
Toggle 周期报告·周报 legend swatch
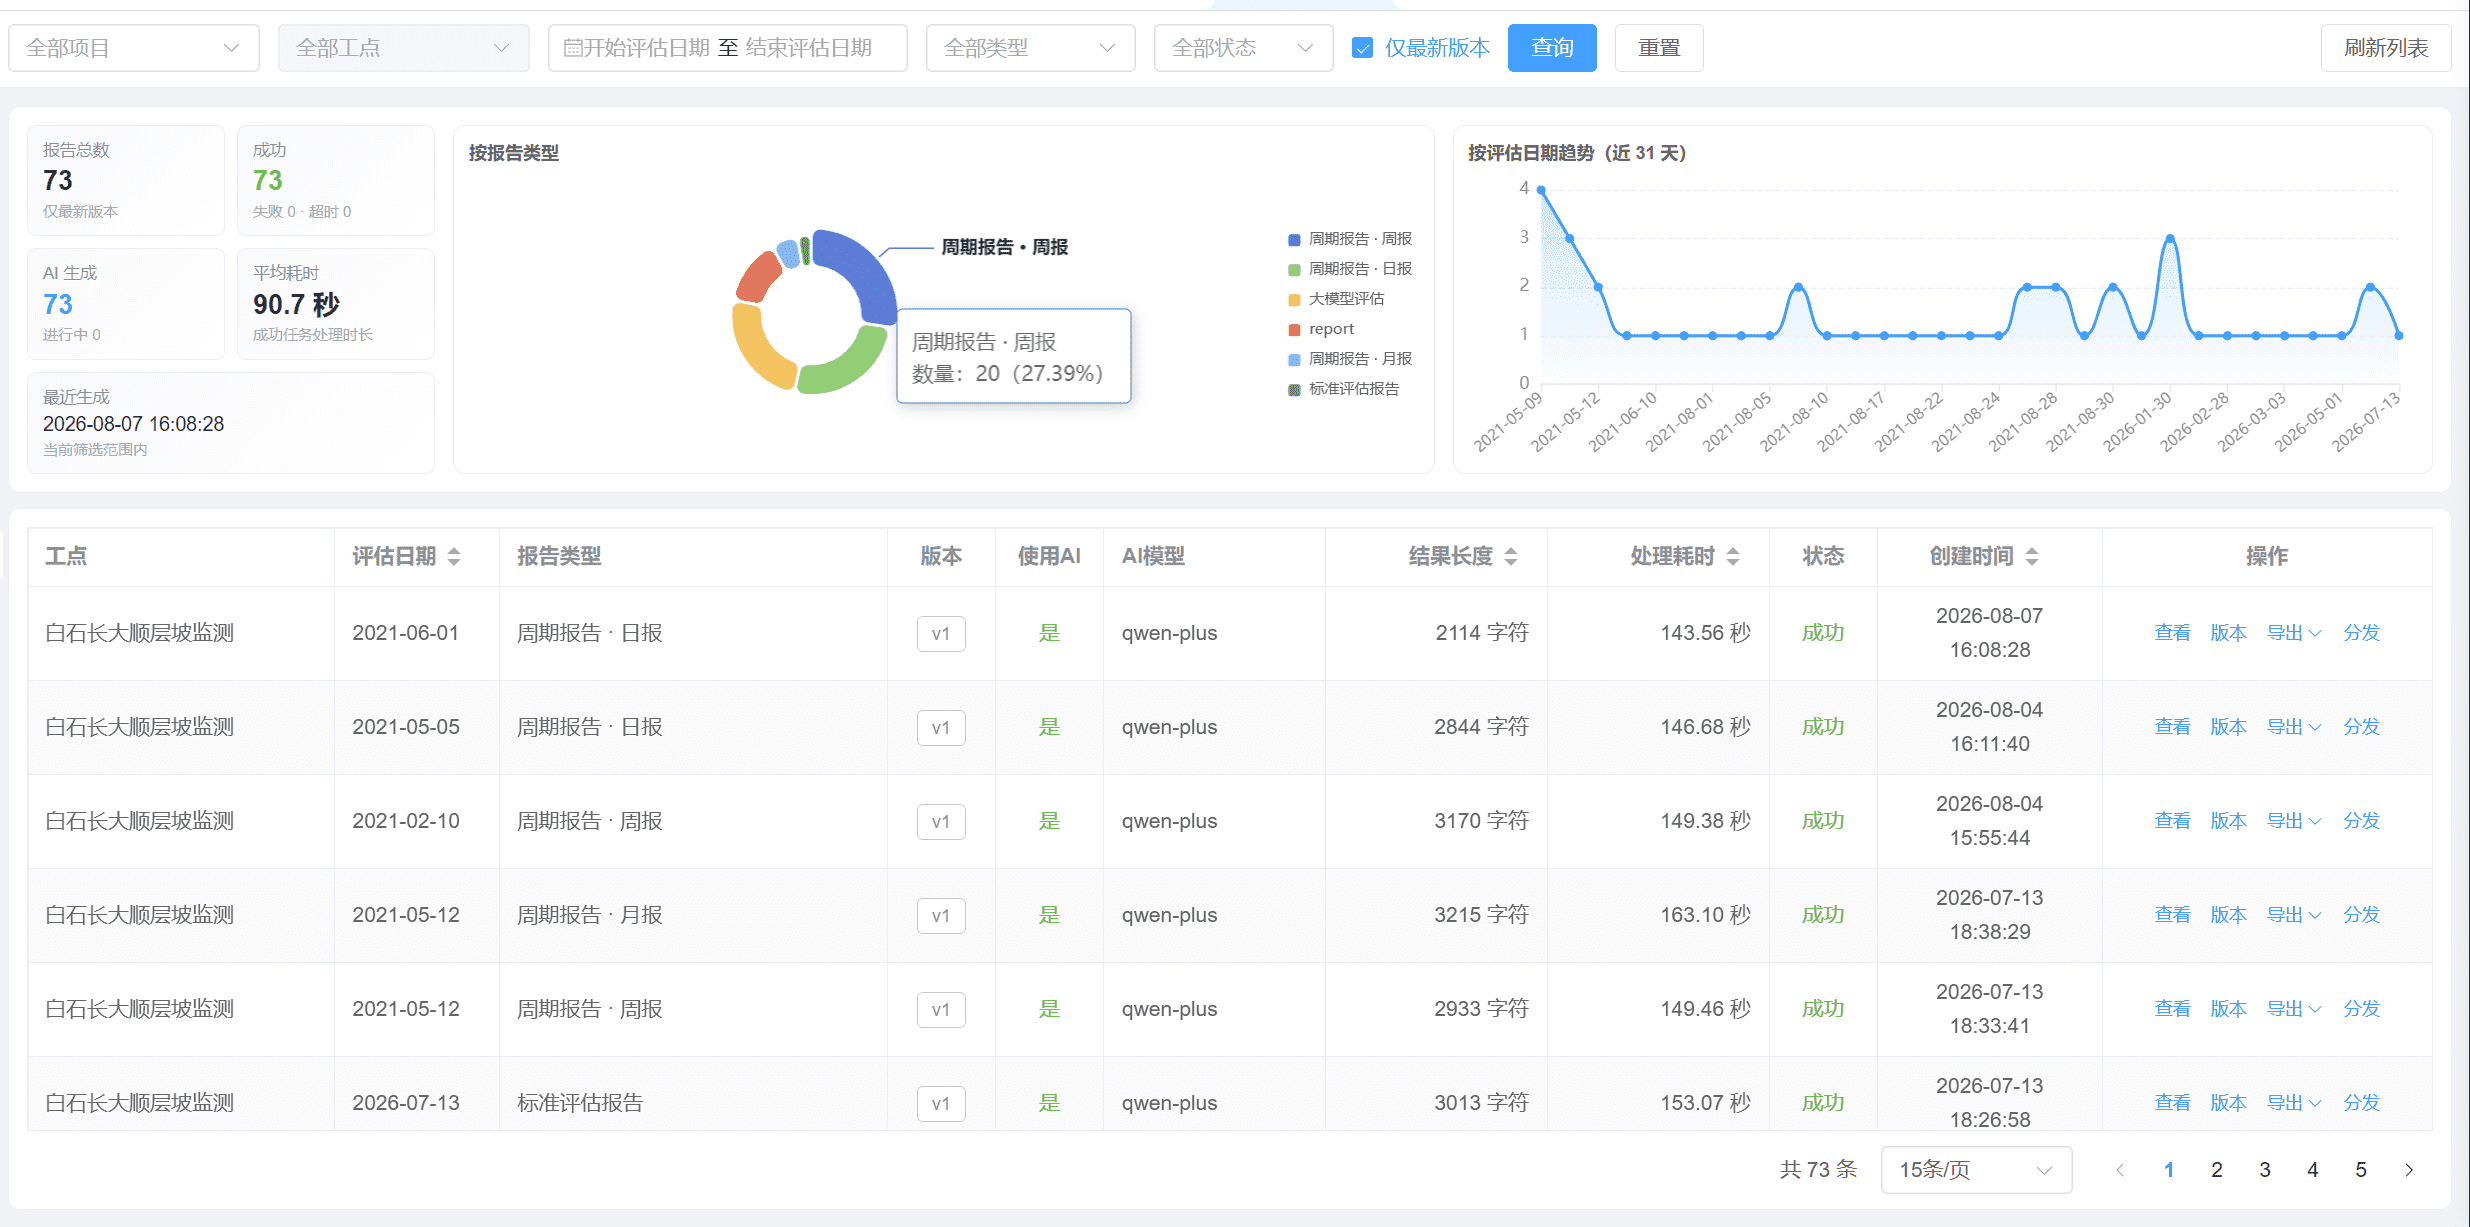click(1294, 240)
